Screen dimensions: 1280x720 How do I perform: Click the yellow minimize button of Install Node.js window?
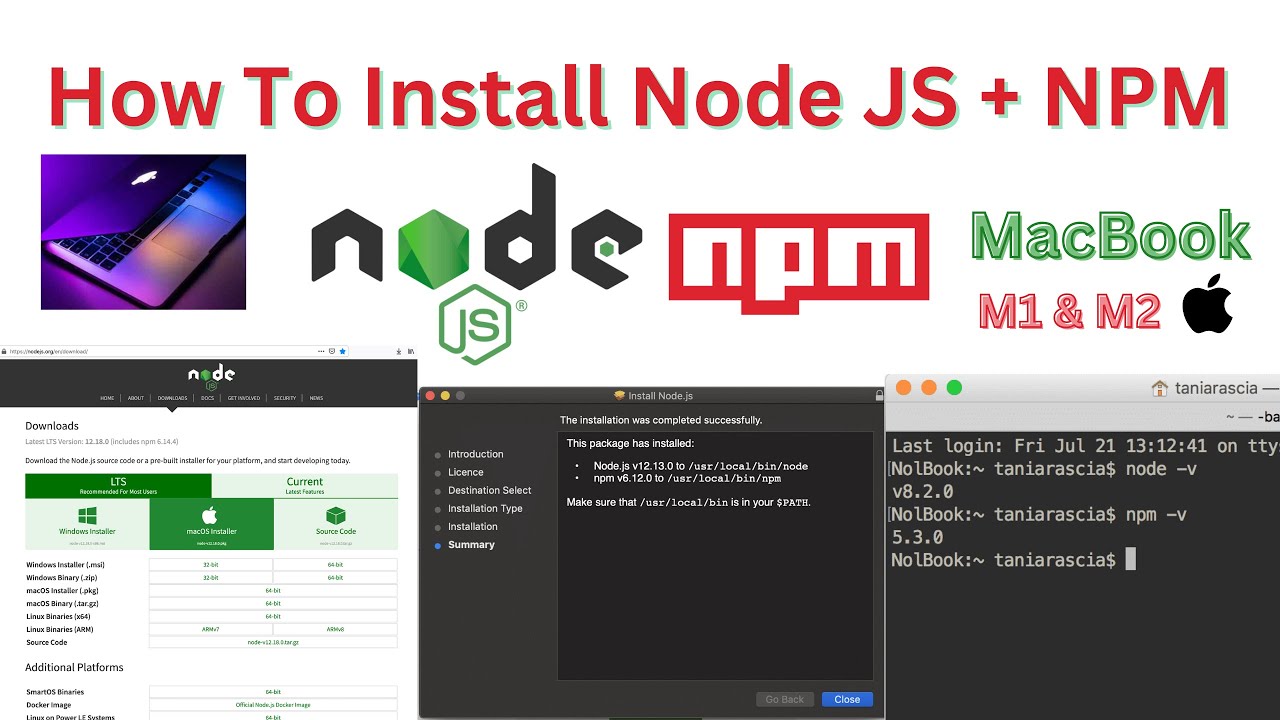(x=446, y=396)
